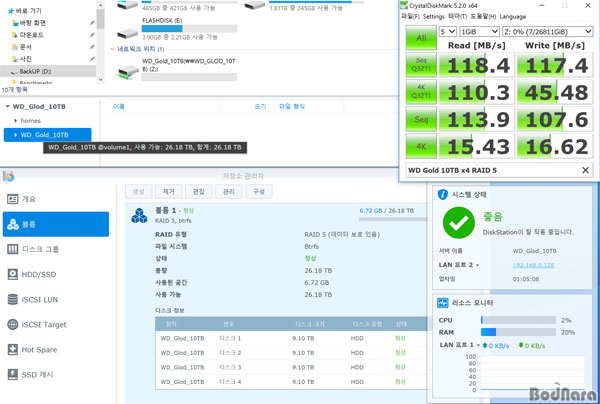Click the Configure button in volume toolbar

pos(259,192)
